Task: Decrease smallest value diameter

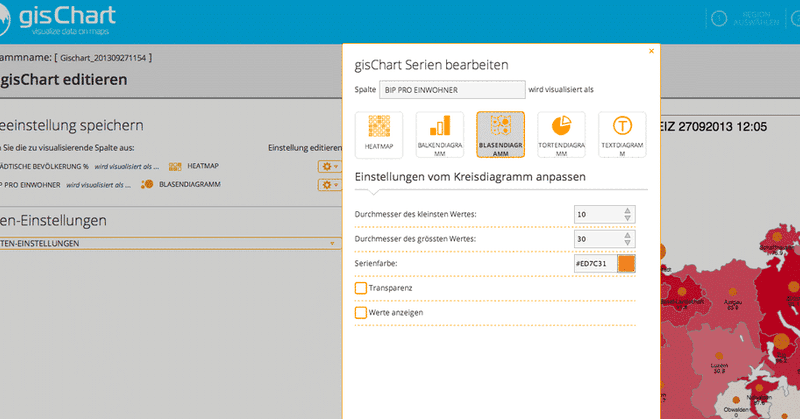Action: 628,218
